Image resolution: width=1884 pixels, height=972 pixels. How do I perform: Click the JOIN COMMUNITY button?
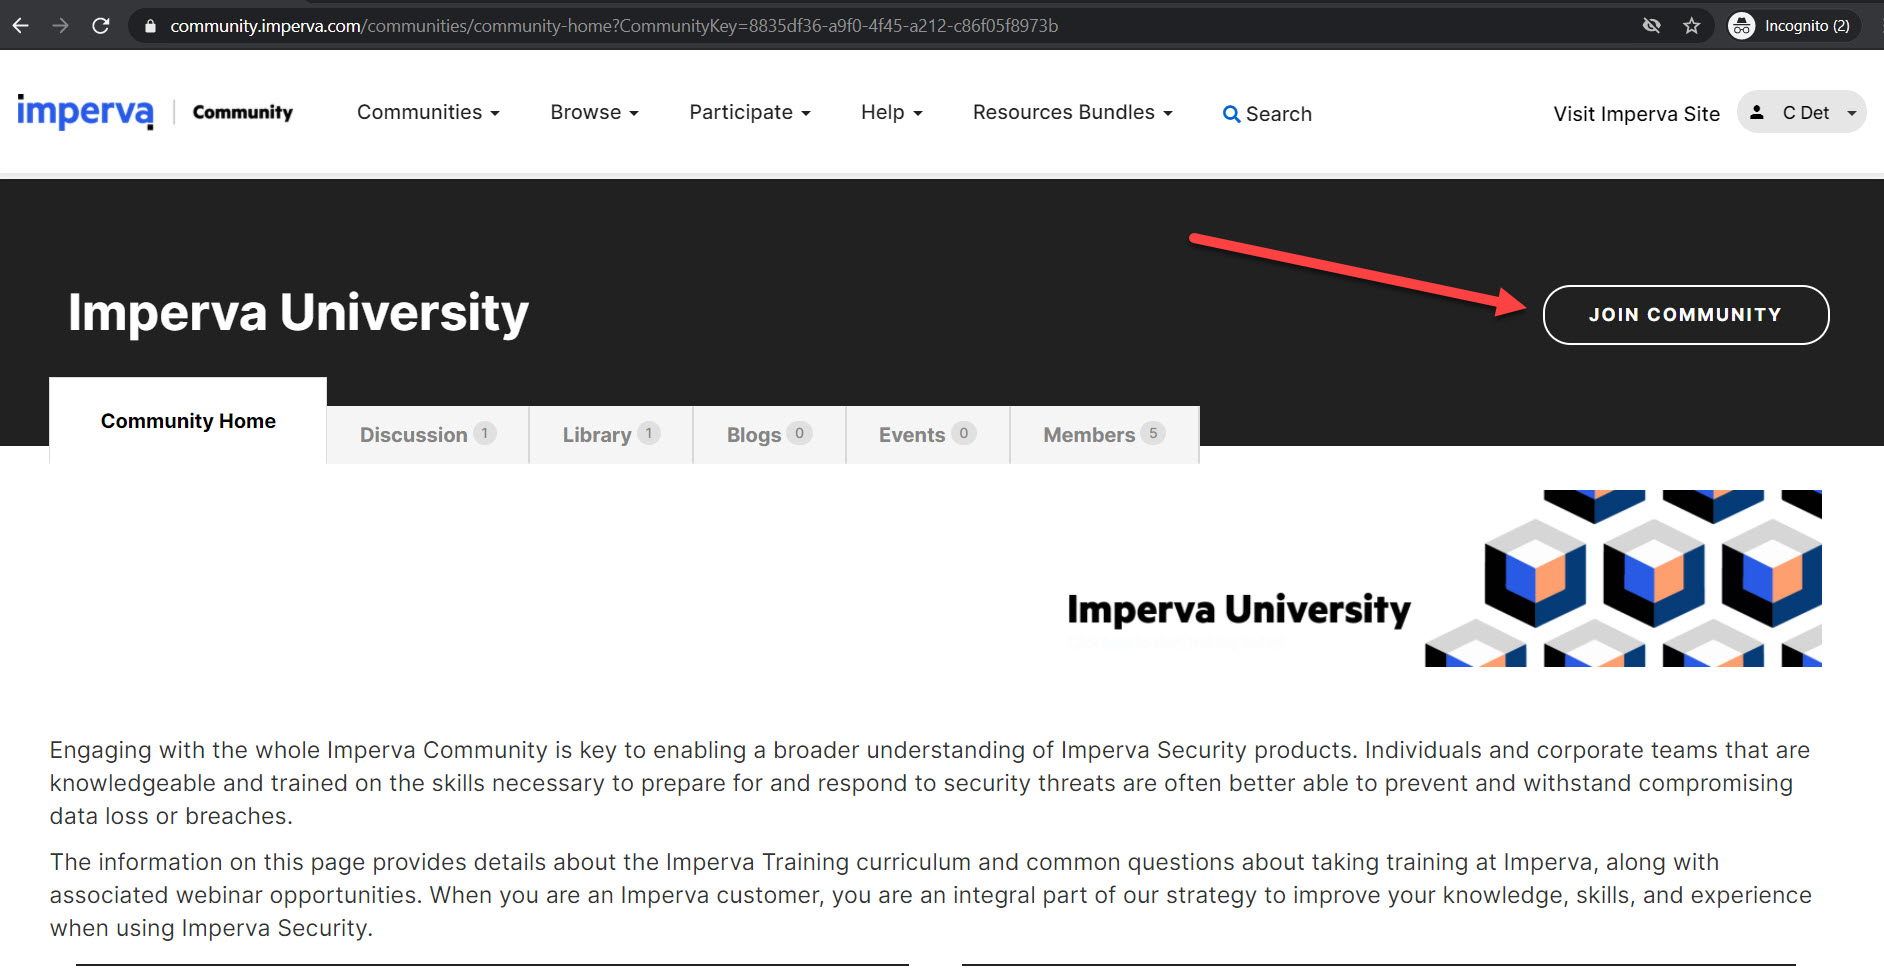1685,314
